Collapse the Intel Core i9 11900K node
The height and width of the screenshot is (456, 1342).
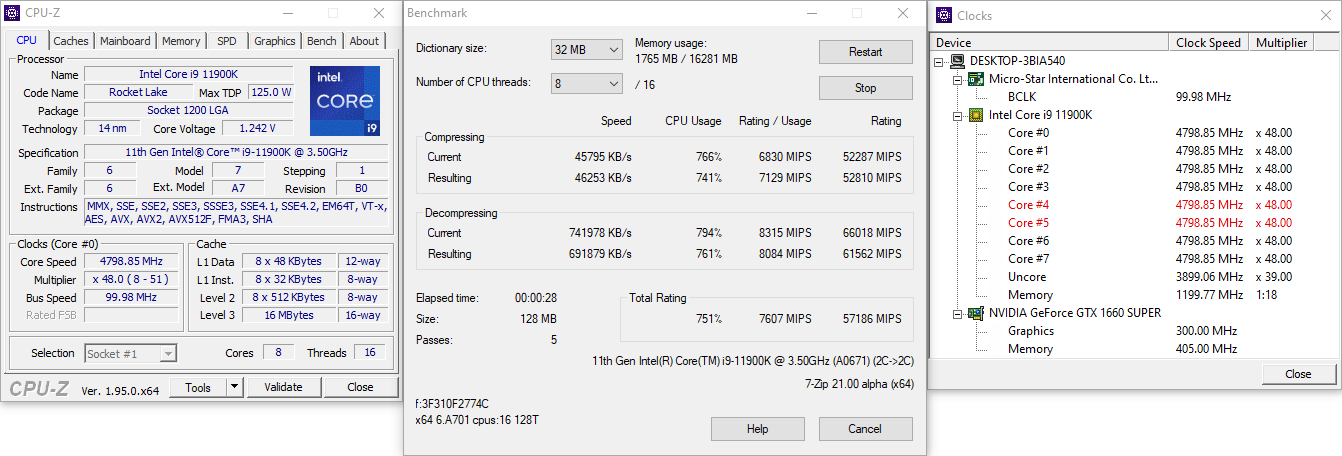957,115
